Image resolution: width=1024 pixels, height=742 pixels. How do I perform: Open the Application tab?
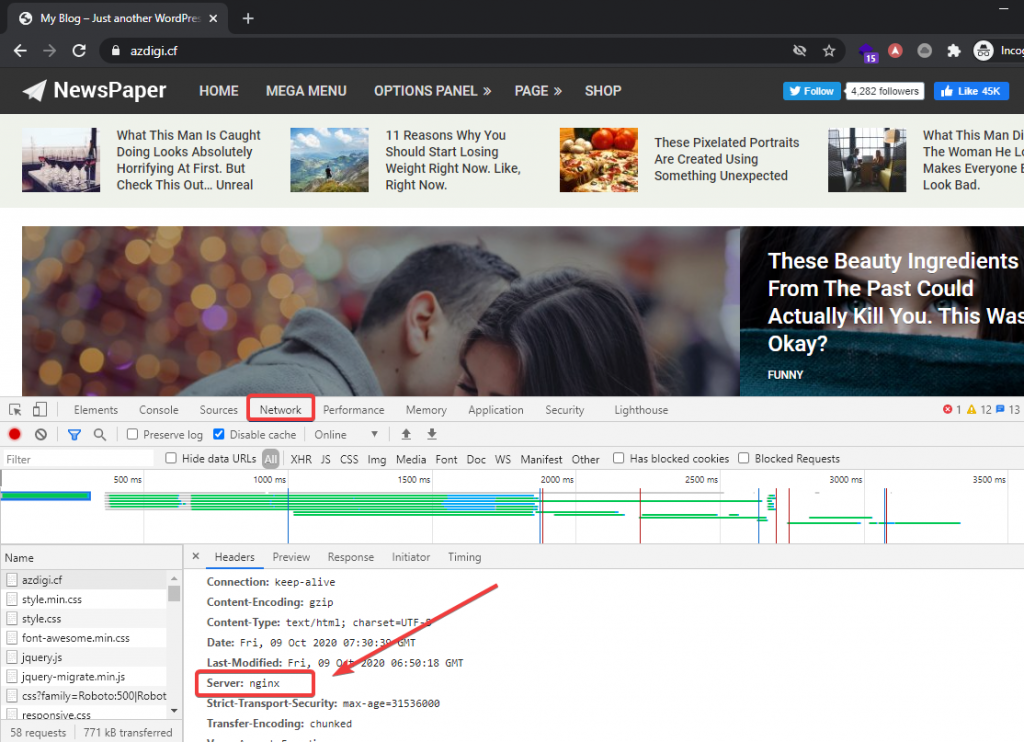(496, 410)
